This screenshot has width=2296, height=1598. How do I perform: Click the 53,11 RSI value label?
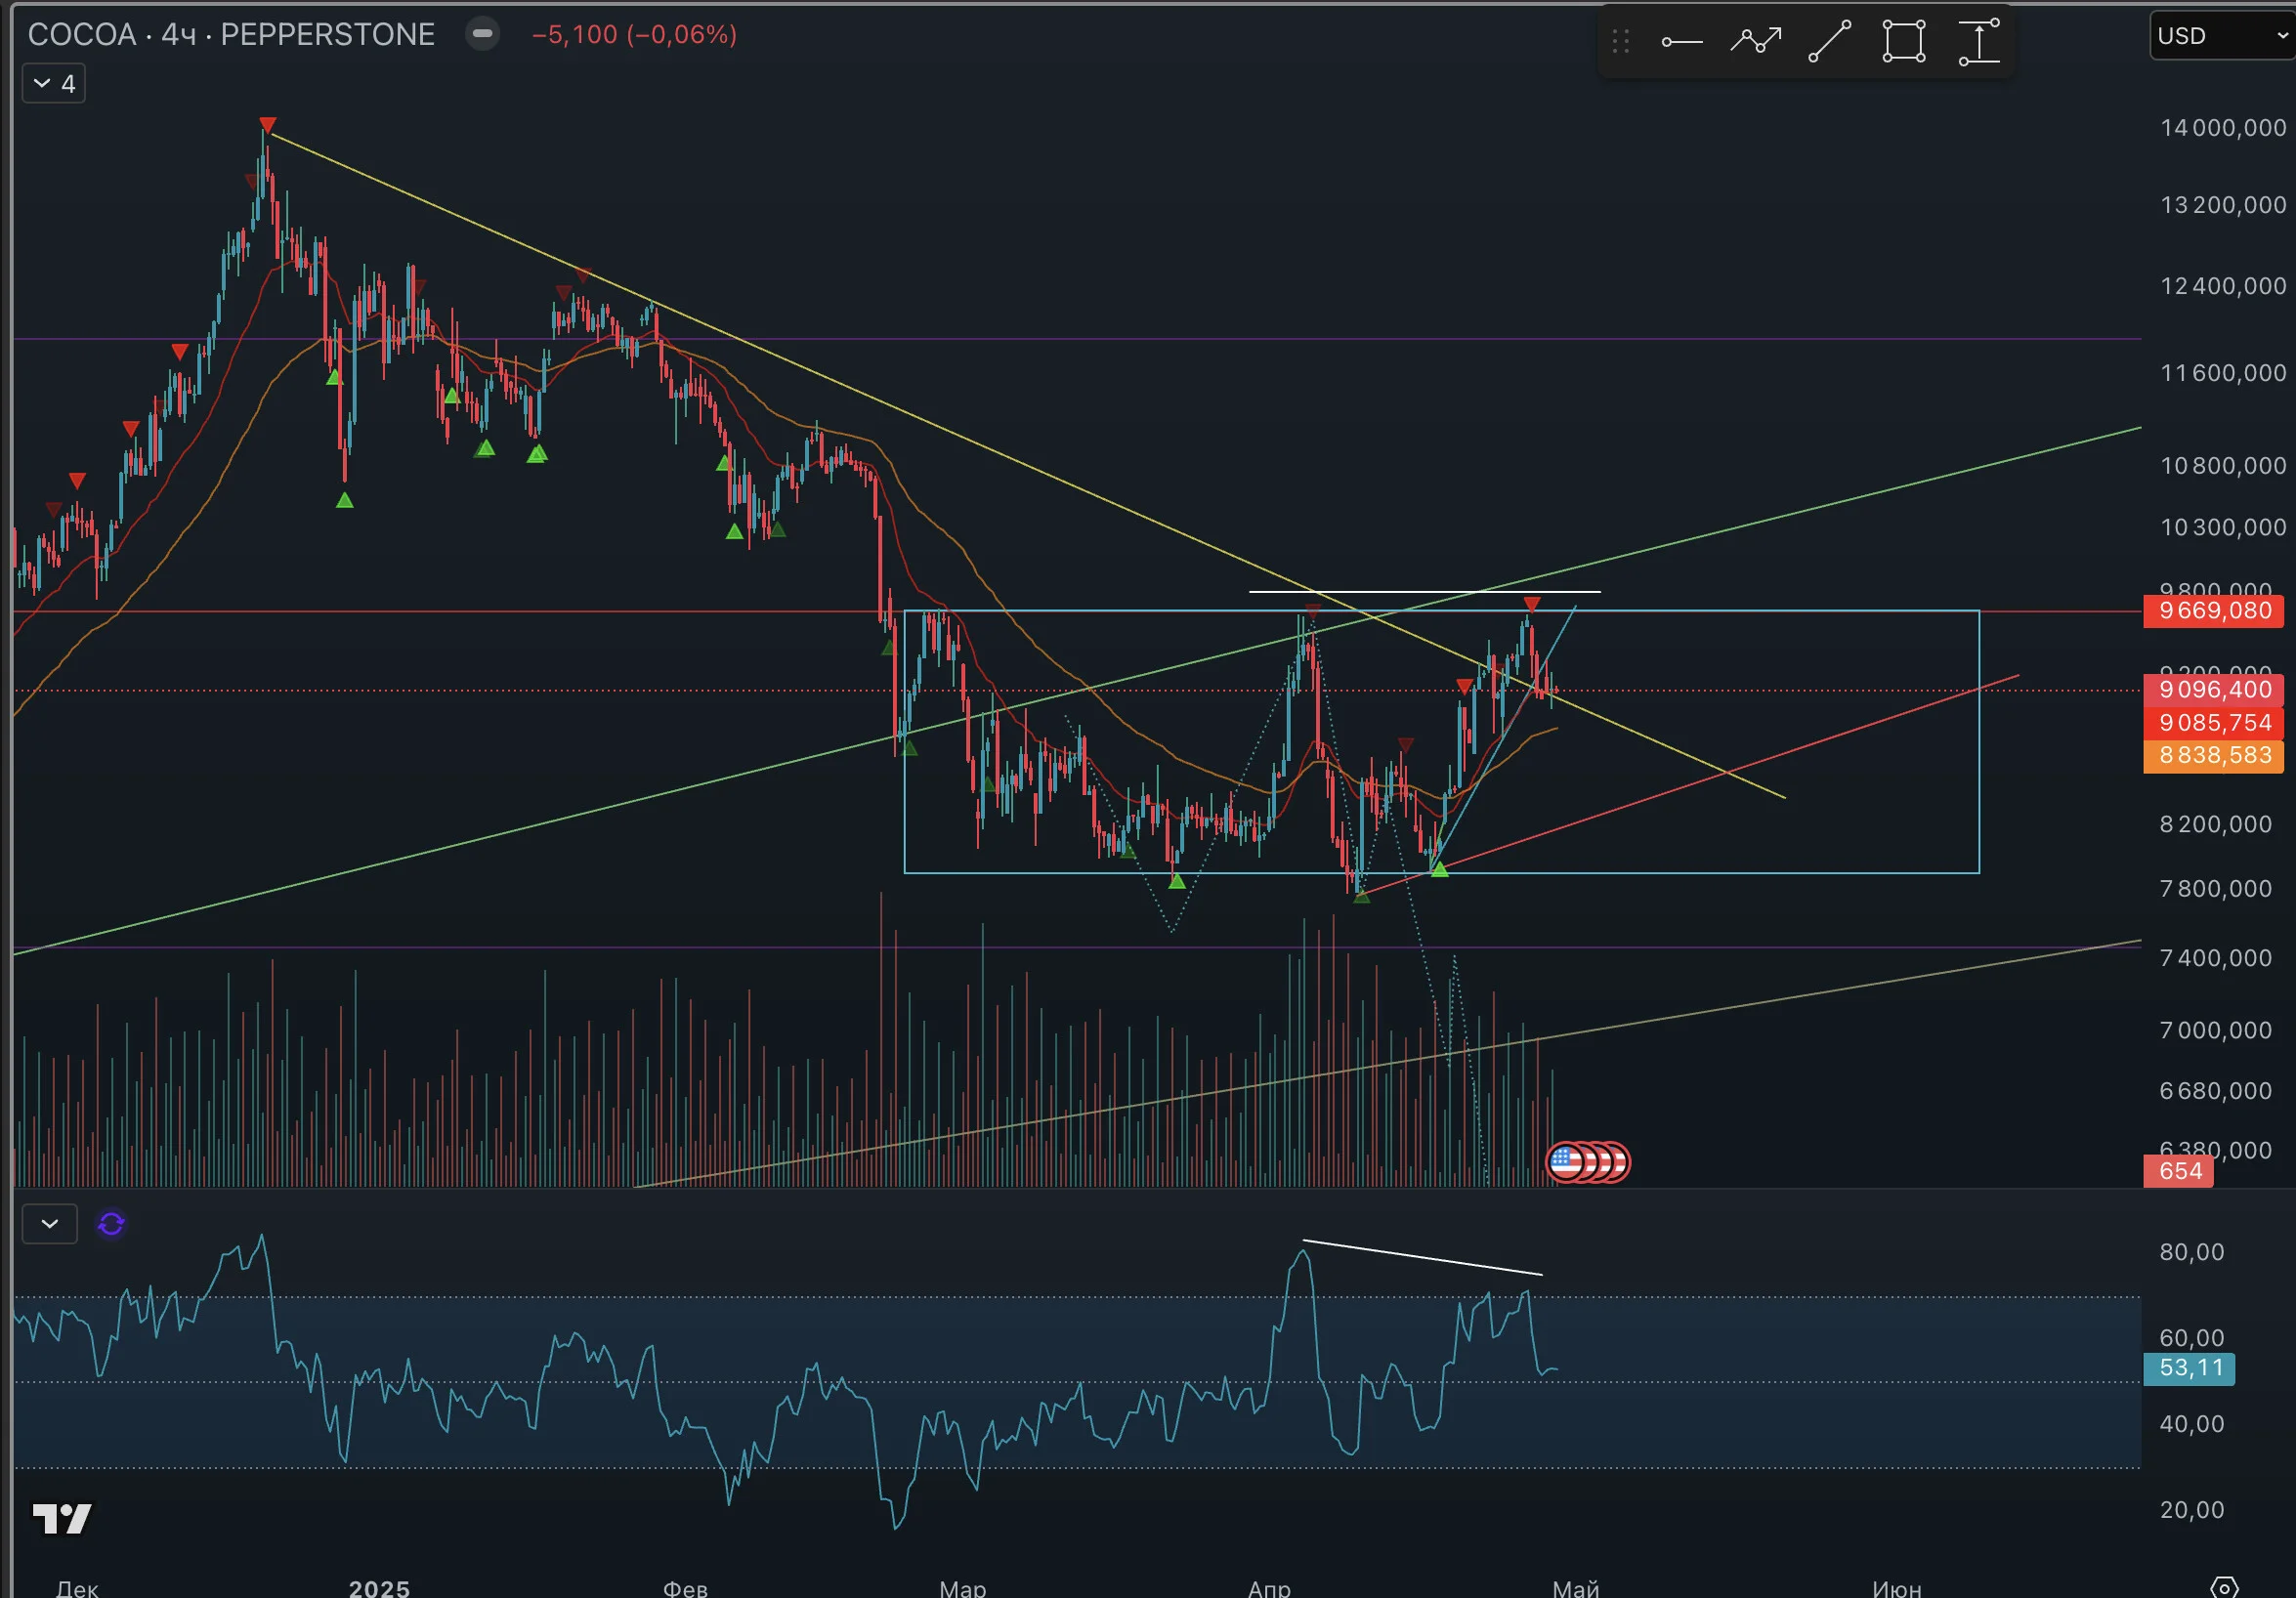point(2189,1367)
